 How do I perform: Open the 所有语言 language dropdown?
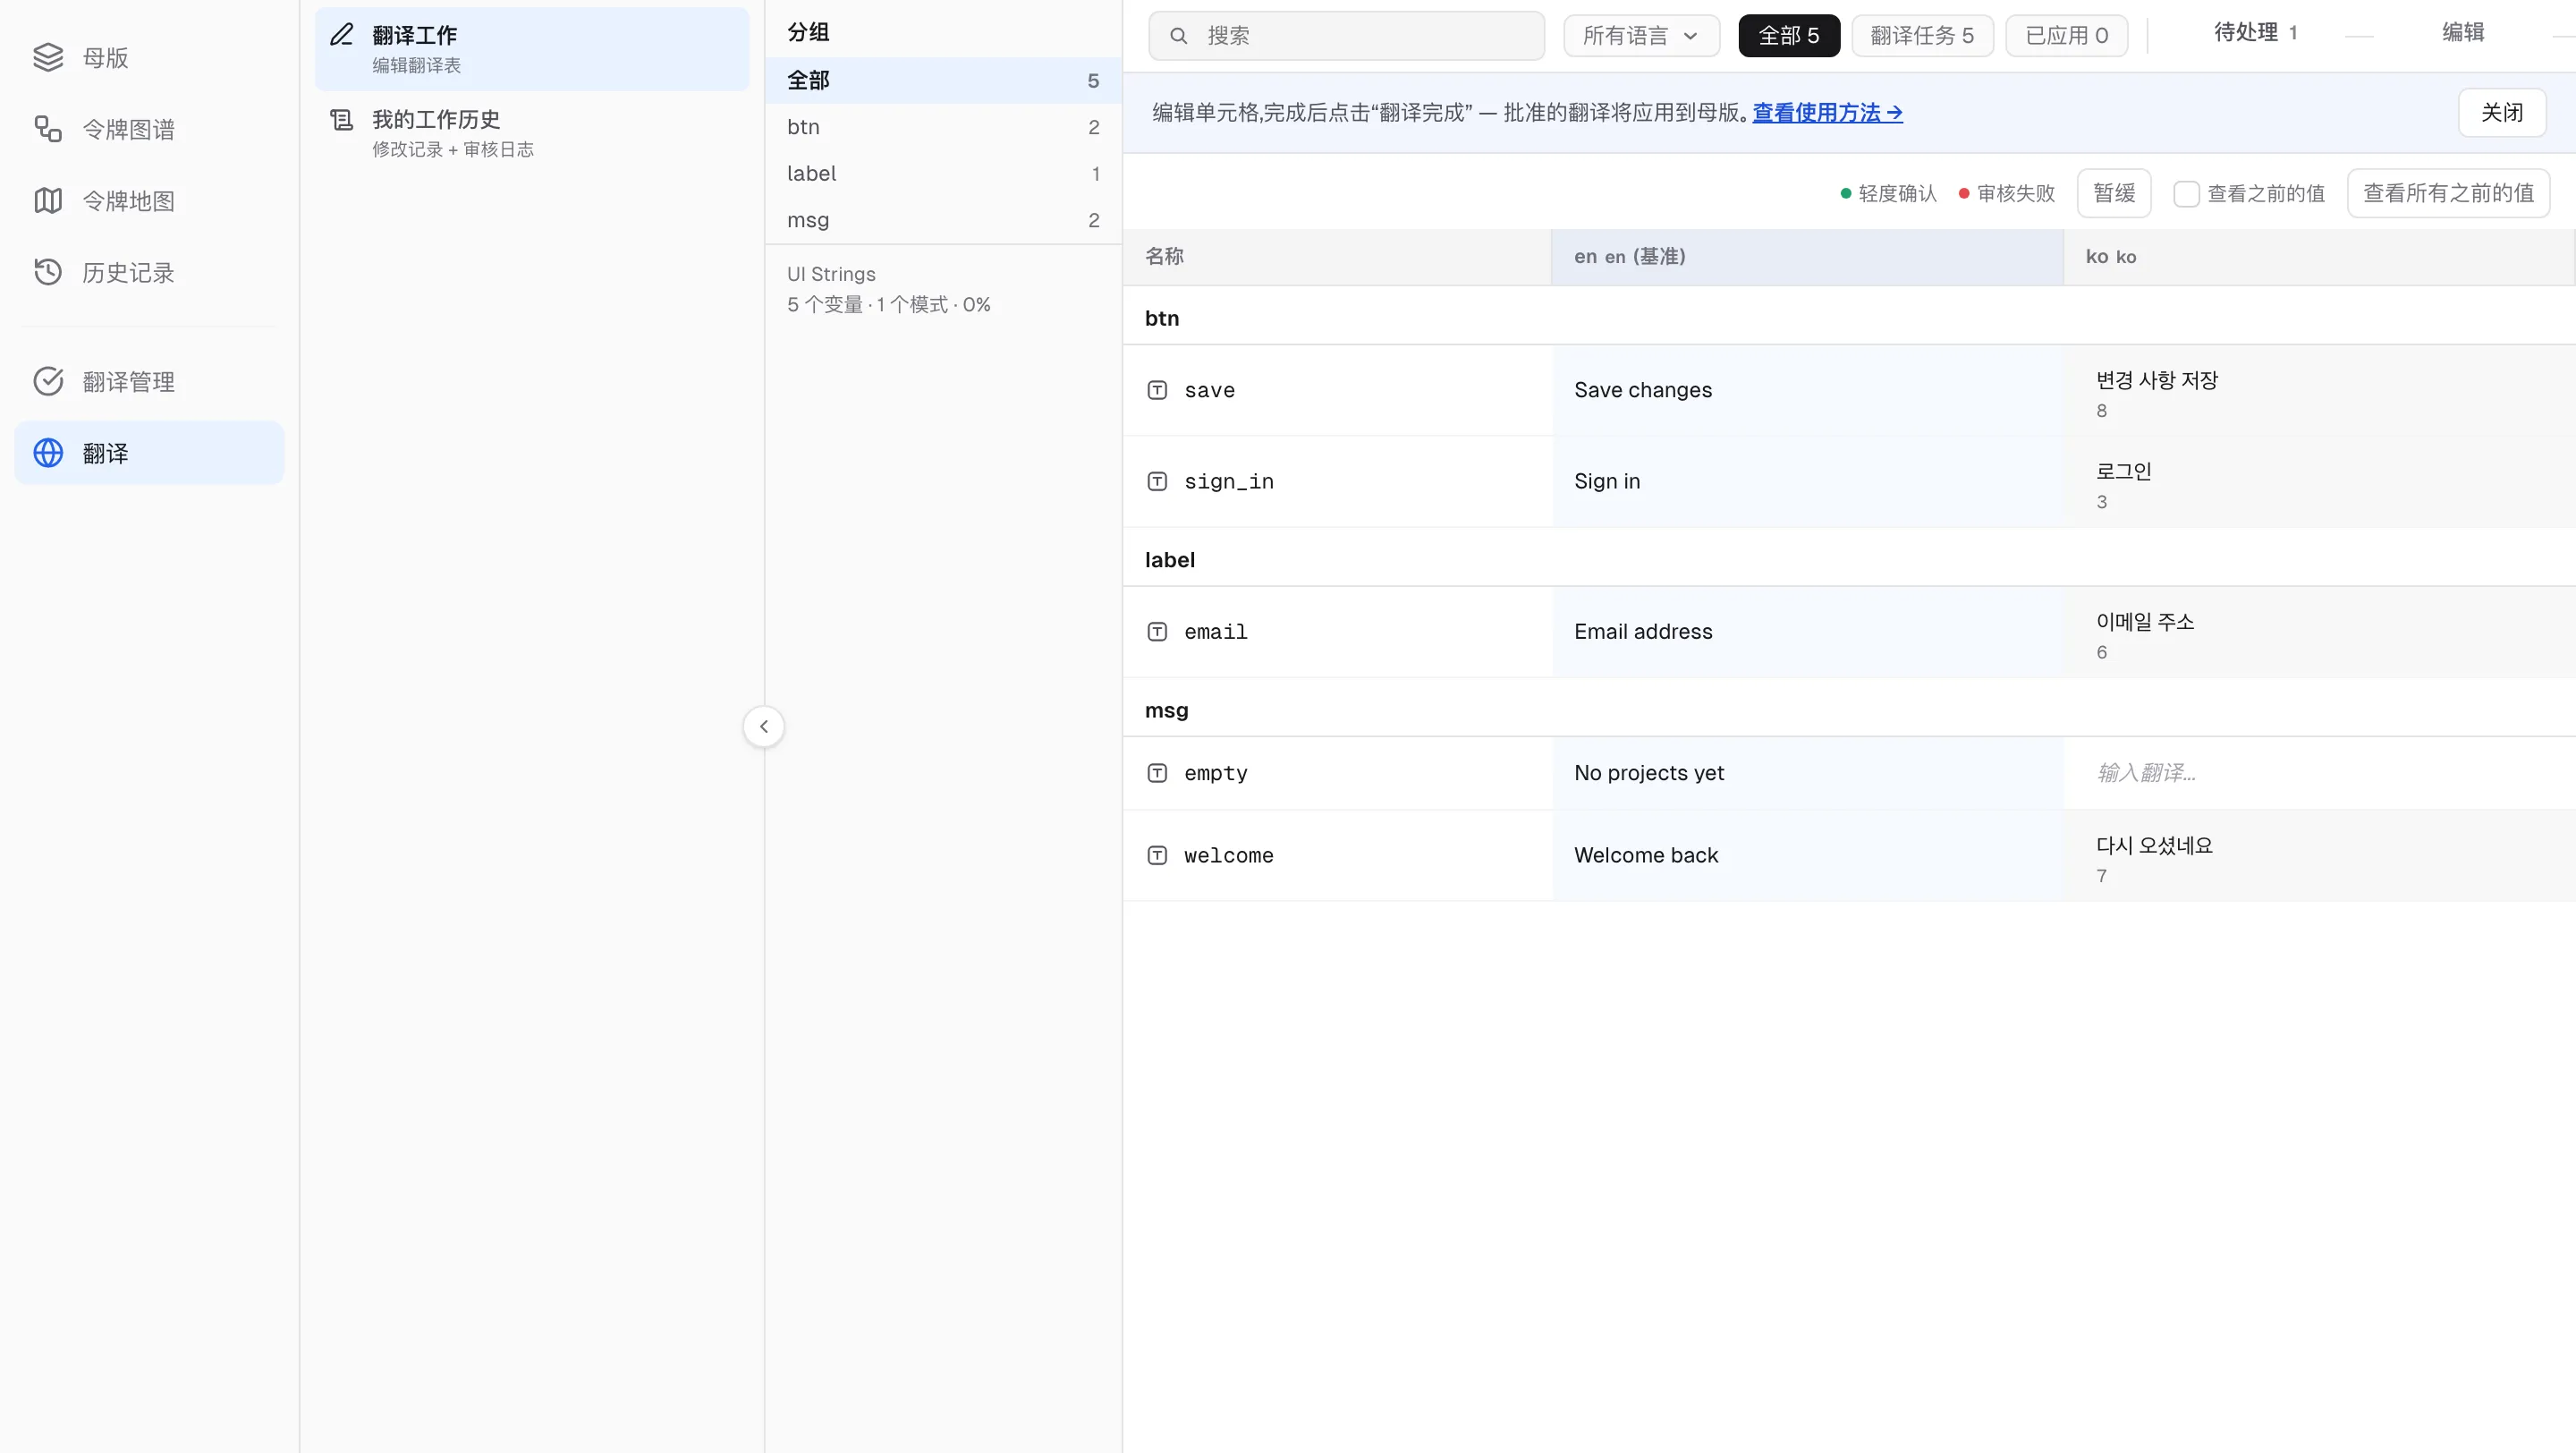[1641, 36]
